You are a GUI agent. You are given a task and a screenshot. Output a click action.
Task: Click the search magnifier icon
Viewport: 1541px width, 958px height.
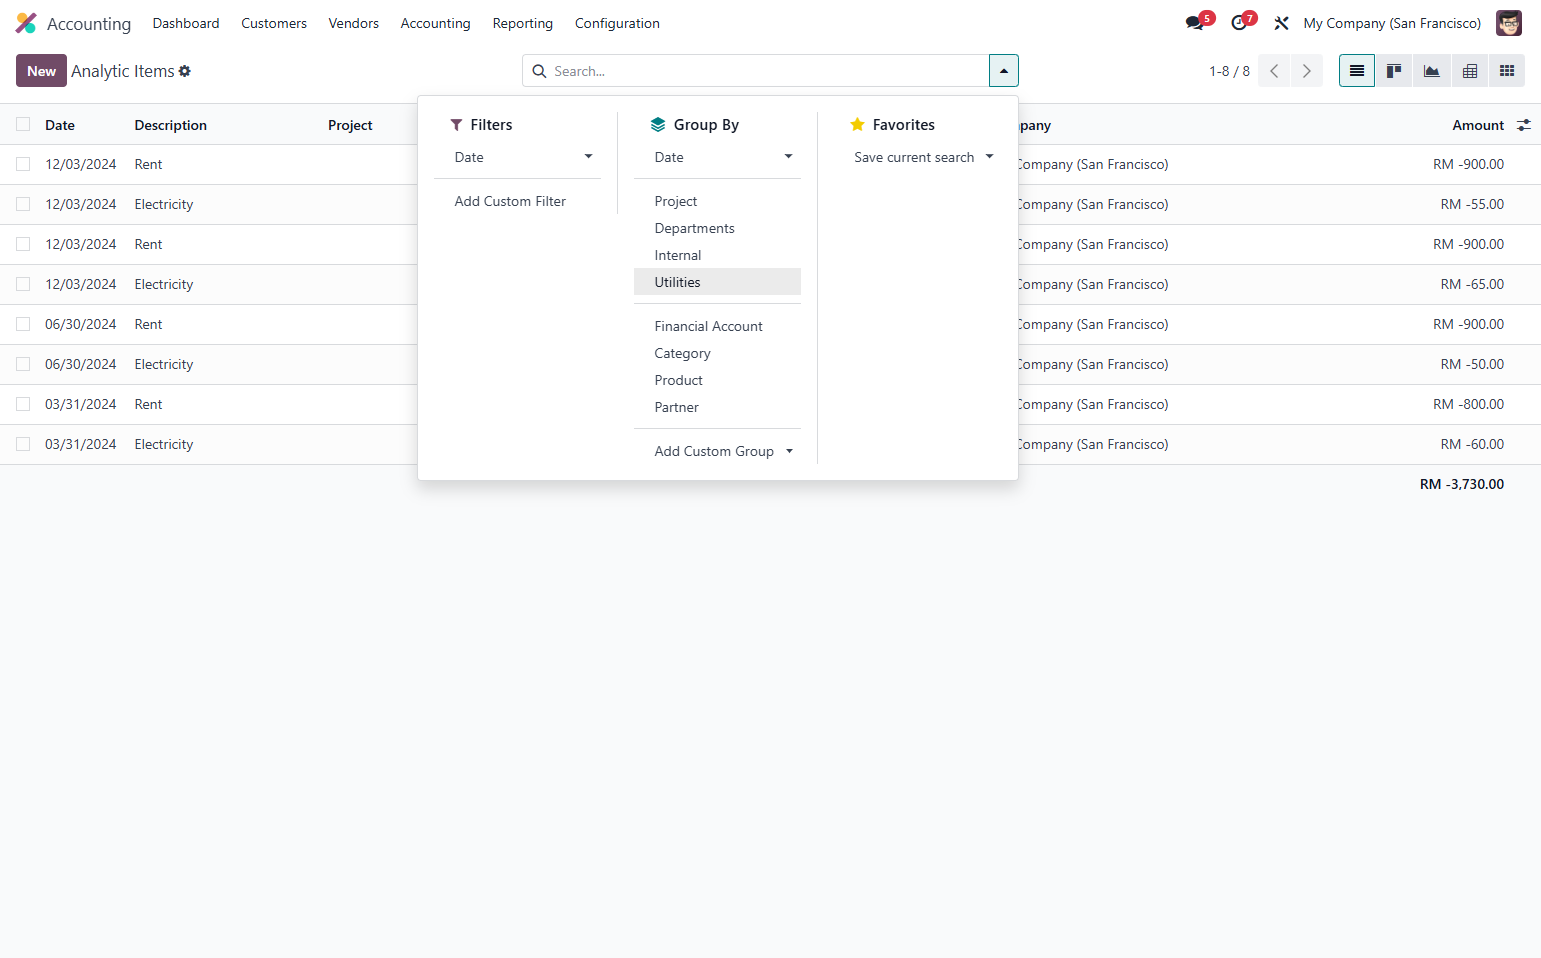point(539,71)
